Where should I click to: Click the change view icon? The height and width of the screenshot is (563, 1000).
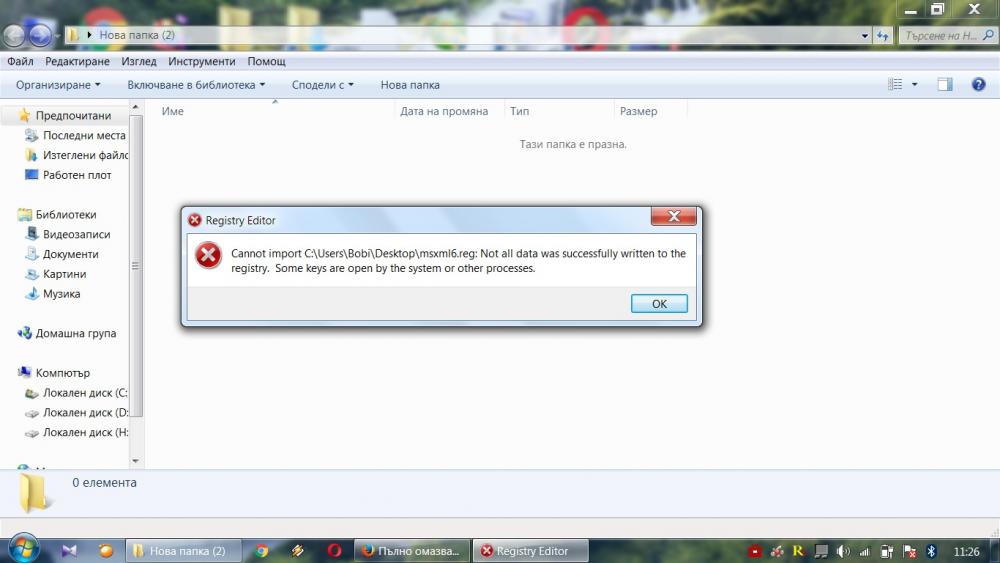pyautogui.click(x=895, y=84)
